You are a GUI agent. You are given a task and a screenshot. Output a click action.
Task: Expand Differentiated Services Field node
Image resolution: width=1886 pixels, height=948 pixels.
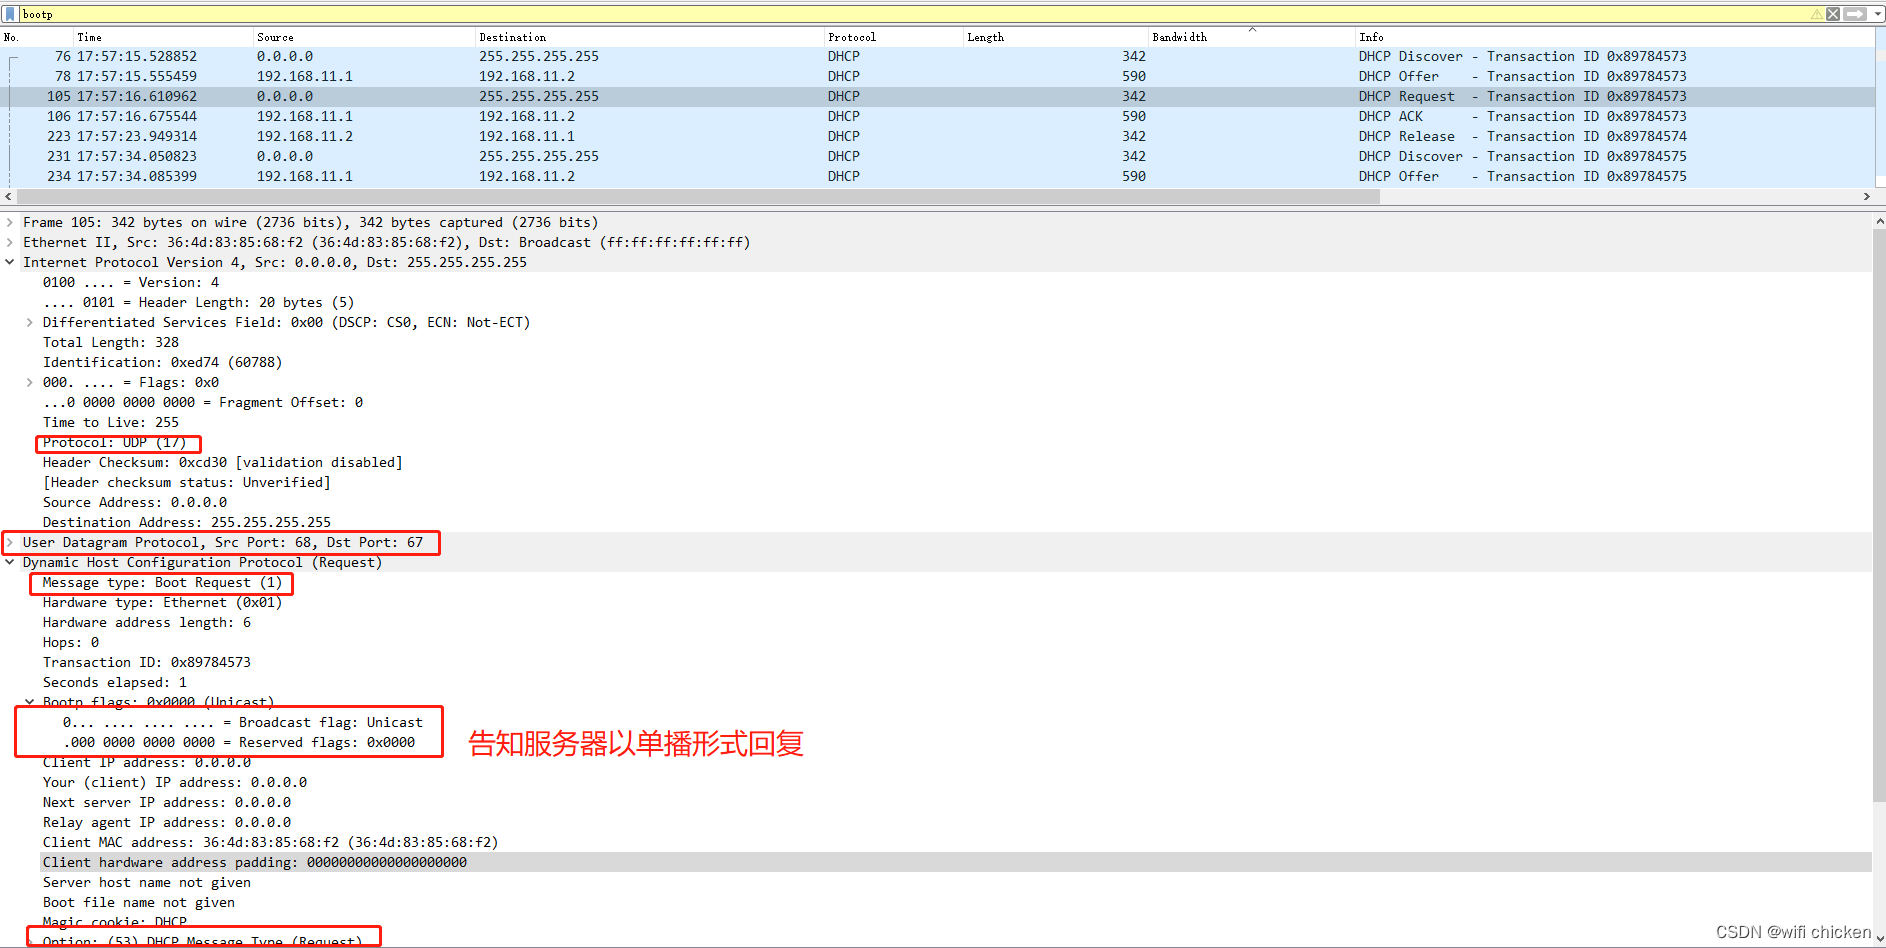tap(30, 322)
